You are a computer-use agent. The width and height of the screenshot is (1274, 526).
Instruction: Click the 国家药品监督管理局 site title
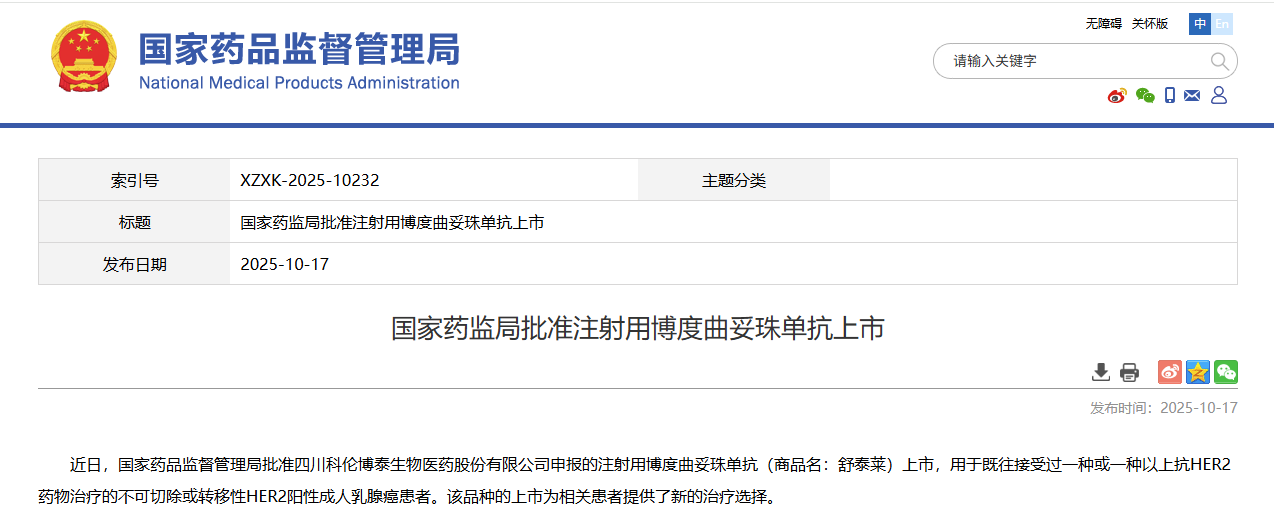298,49
